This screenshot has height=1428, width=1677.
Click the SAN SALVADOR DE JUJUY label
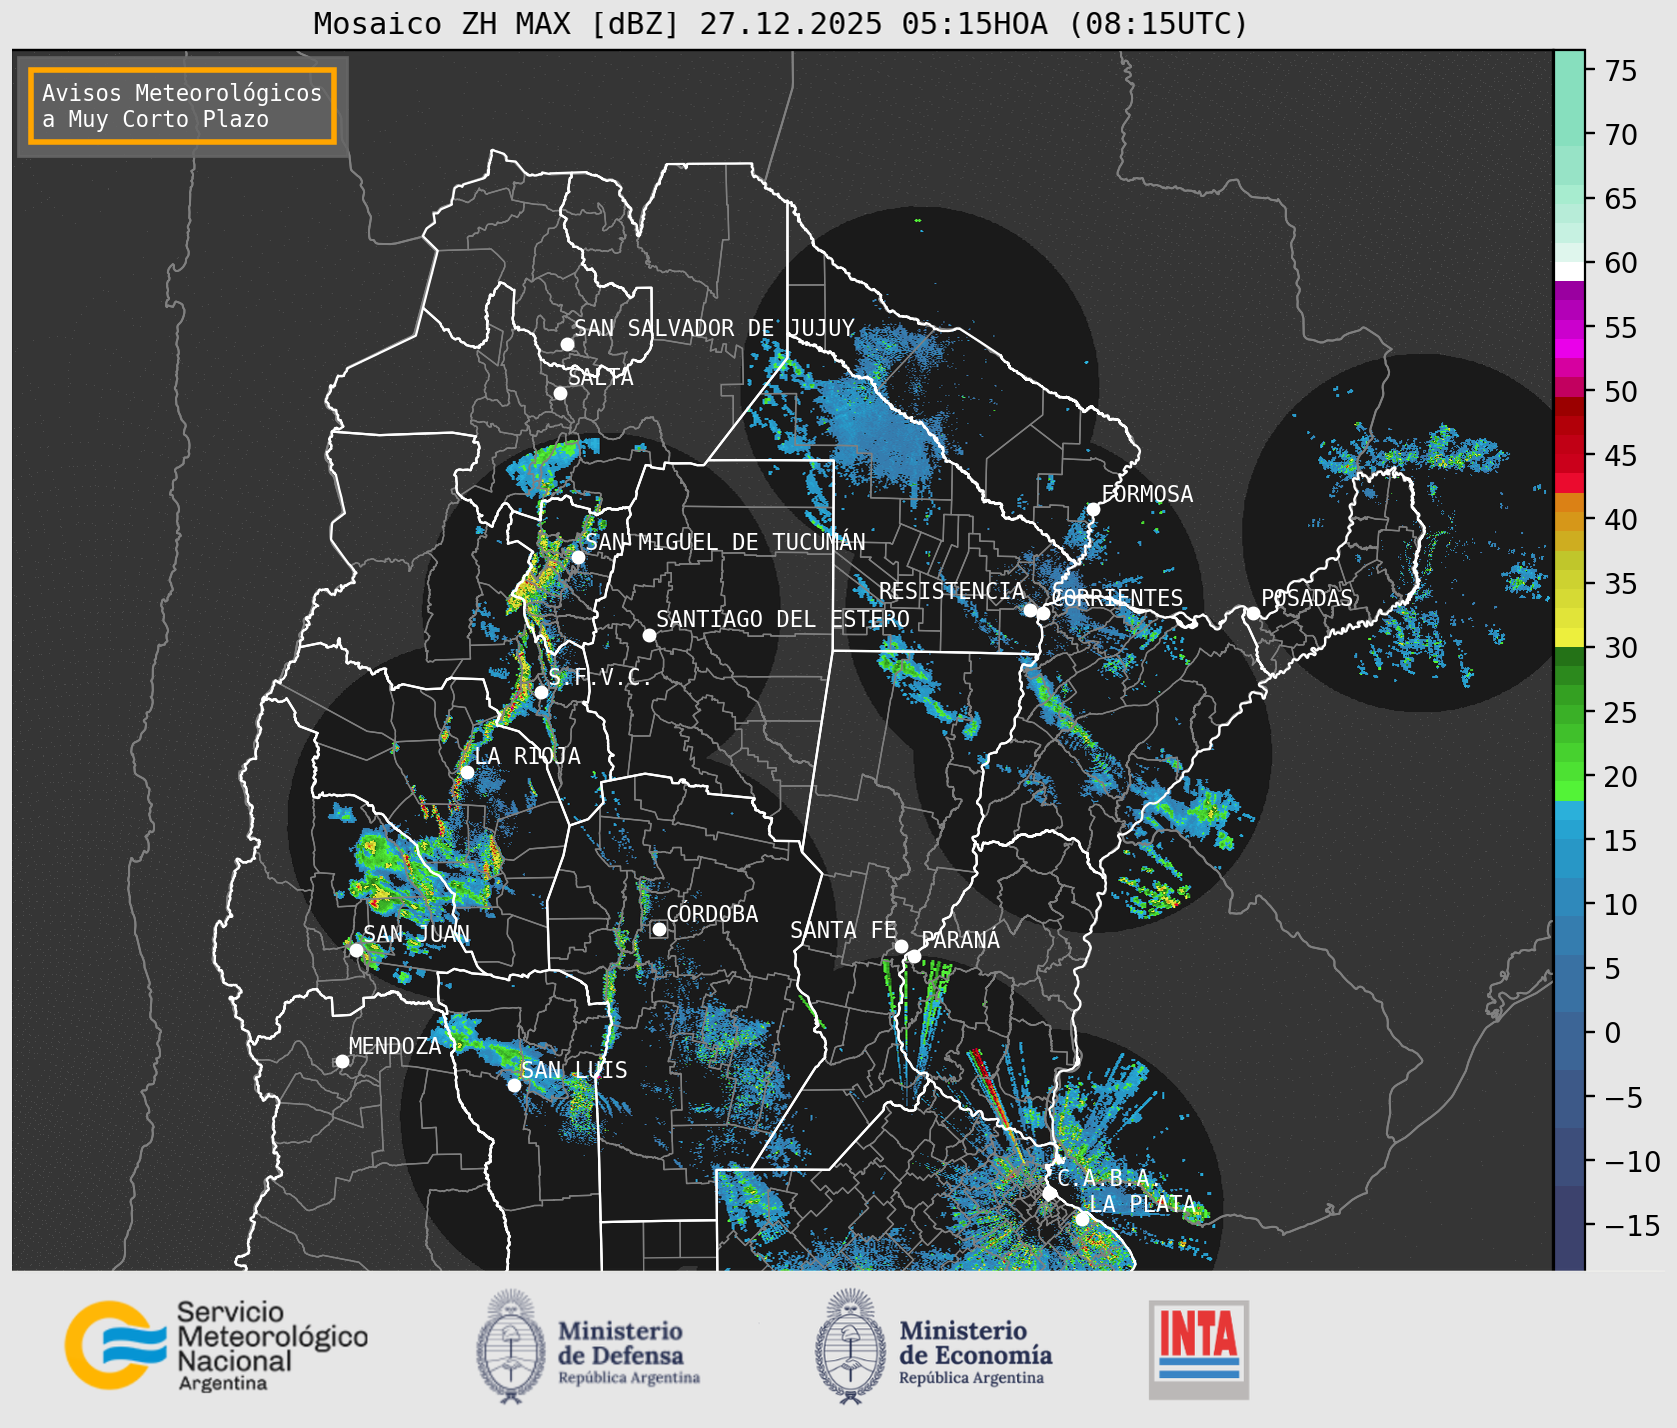714,328
